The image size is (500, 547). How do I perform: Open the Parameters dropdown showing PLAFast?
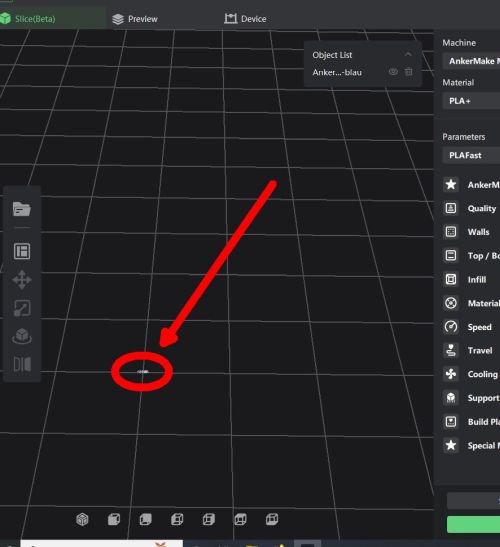(471, 155)
